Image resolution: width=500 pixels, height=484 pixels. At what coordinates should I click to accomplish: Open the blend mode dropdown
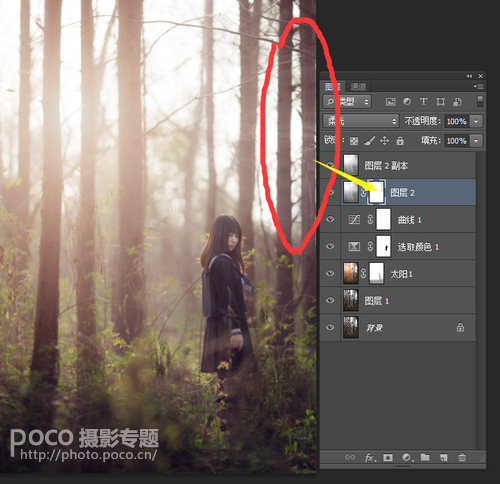click(361, 121)
